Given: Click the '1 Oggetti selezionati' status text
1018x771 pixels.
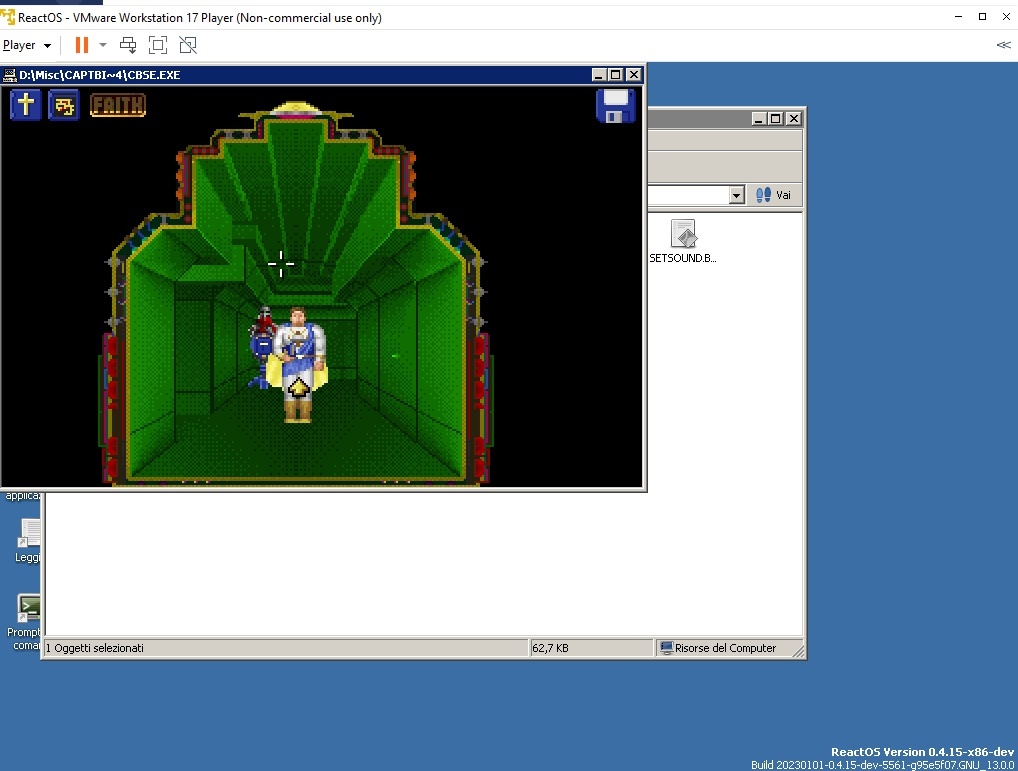Looking at the screenshot, I should 95,648.
